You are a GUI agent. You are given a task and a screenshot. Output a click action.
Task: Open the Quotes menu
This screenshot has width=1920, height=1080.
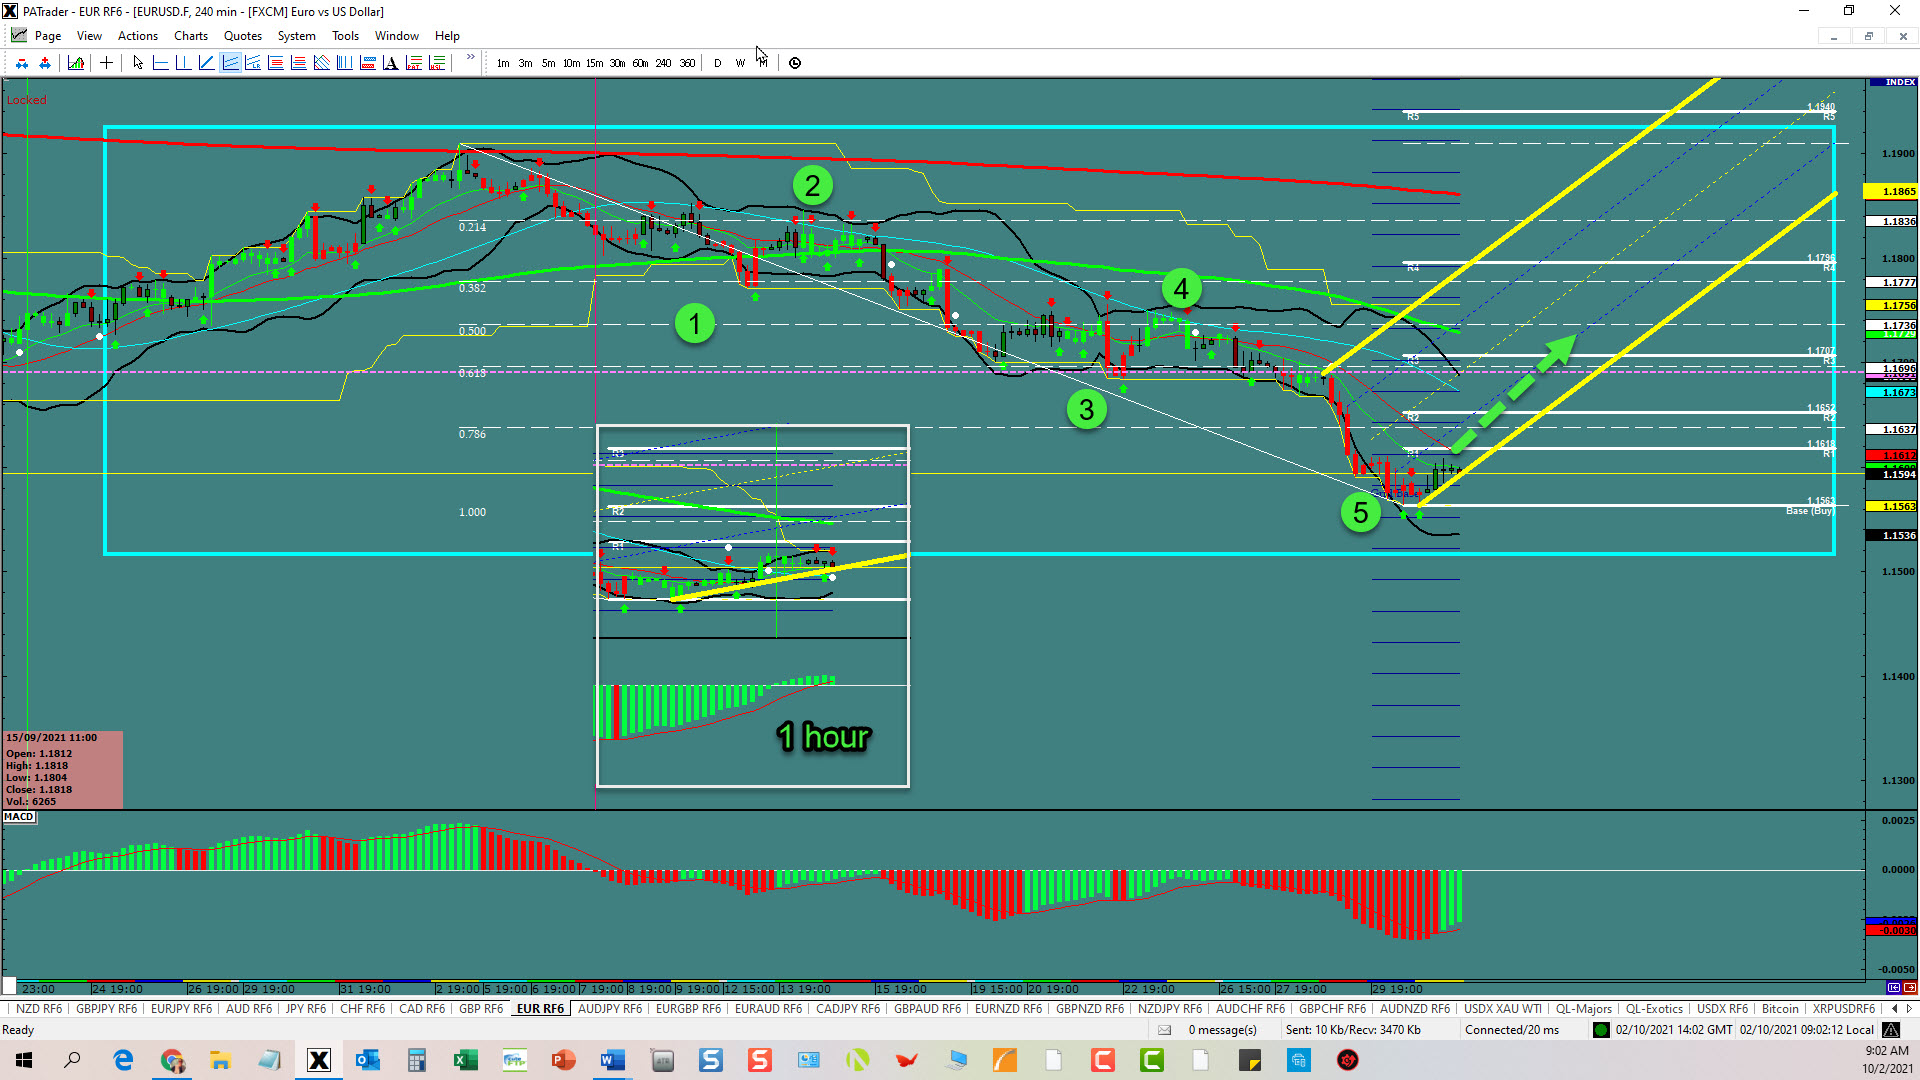coord(243,36)
